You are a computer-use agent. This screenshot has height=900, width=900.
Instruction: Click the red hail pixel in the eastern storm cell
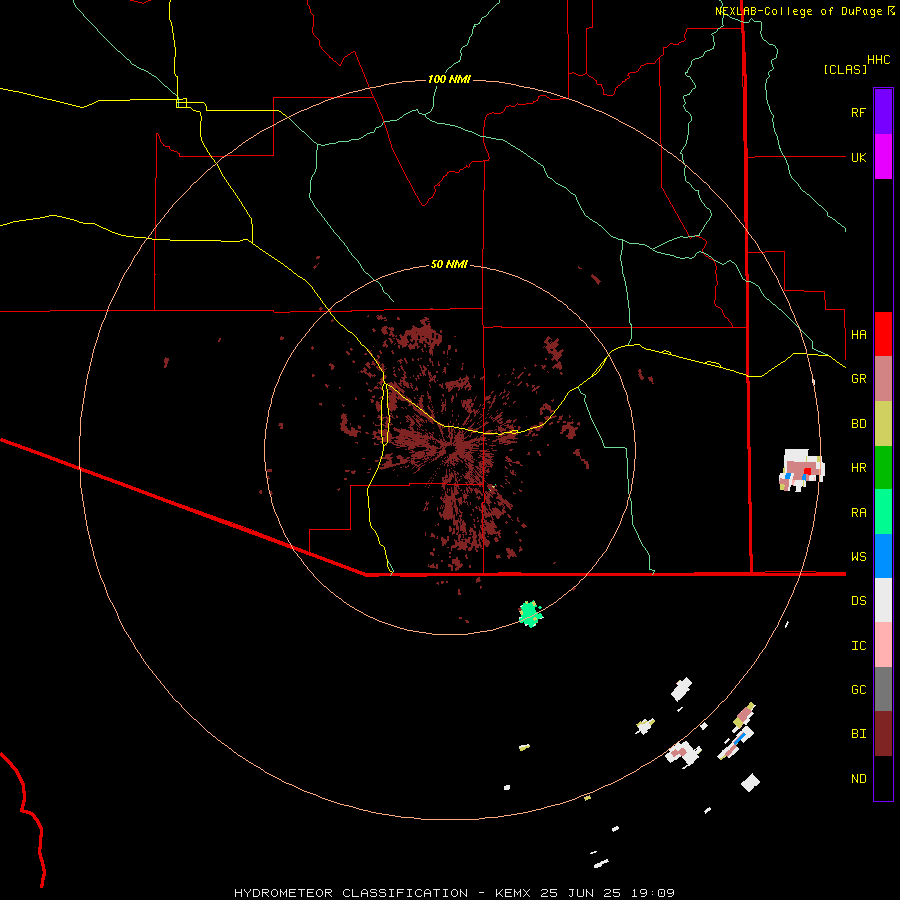click(807, 471)
